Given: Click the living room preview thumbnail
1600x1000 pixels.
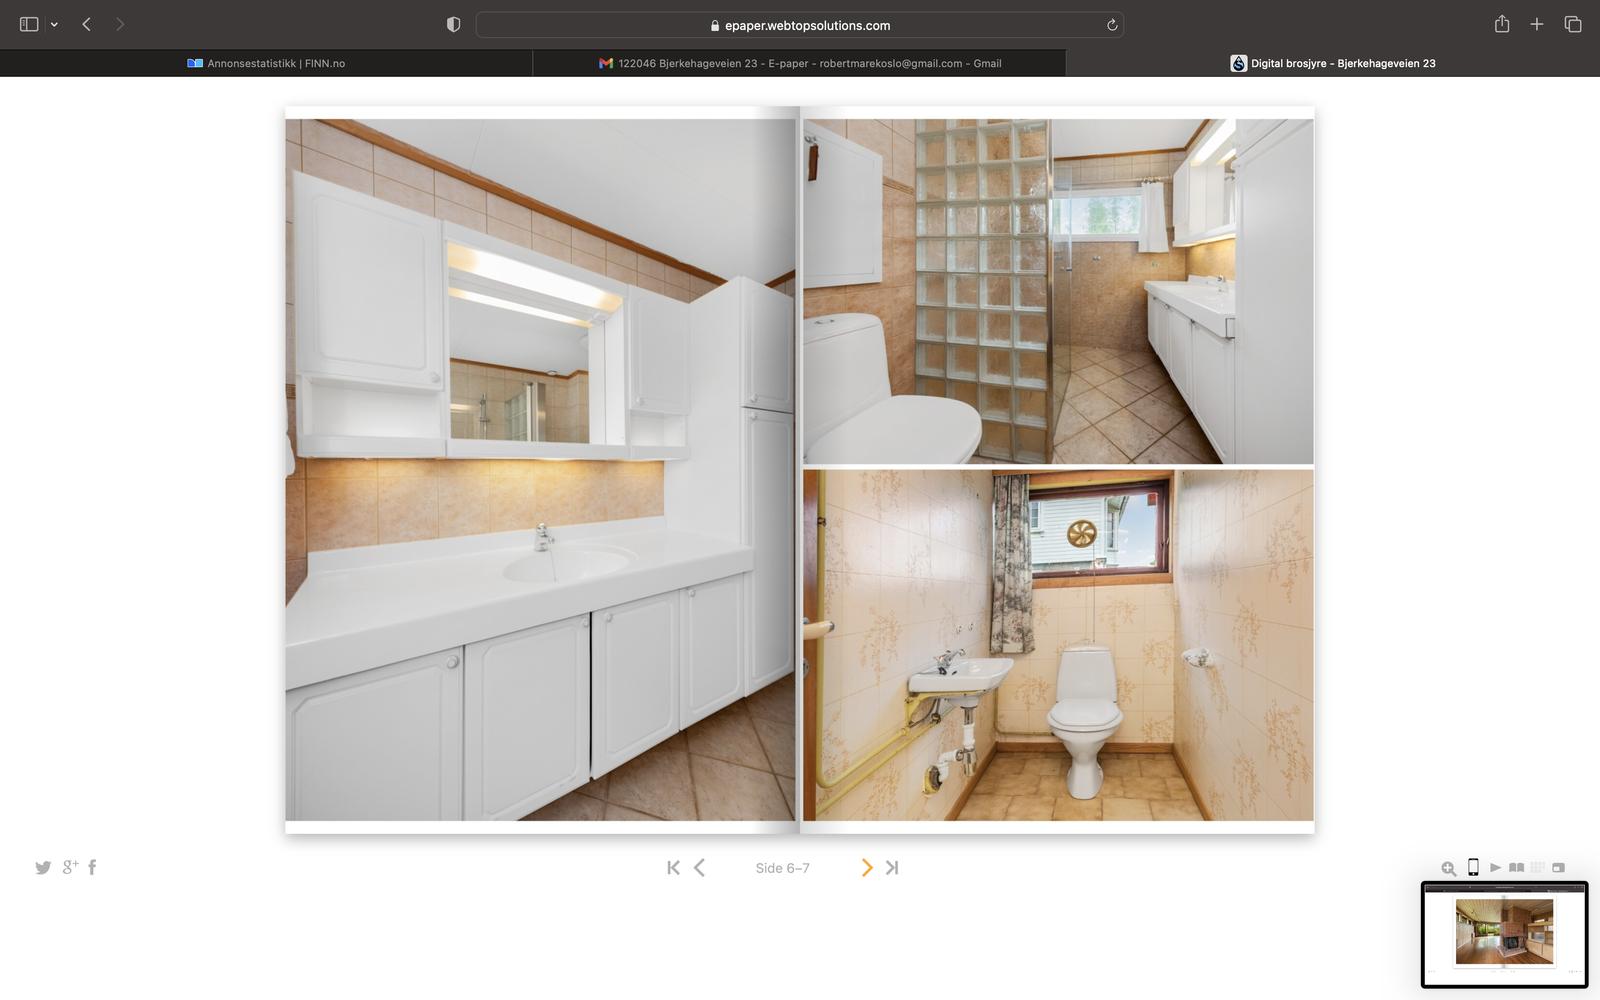Looking at the screenshot, I should coord(1504,932).
